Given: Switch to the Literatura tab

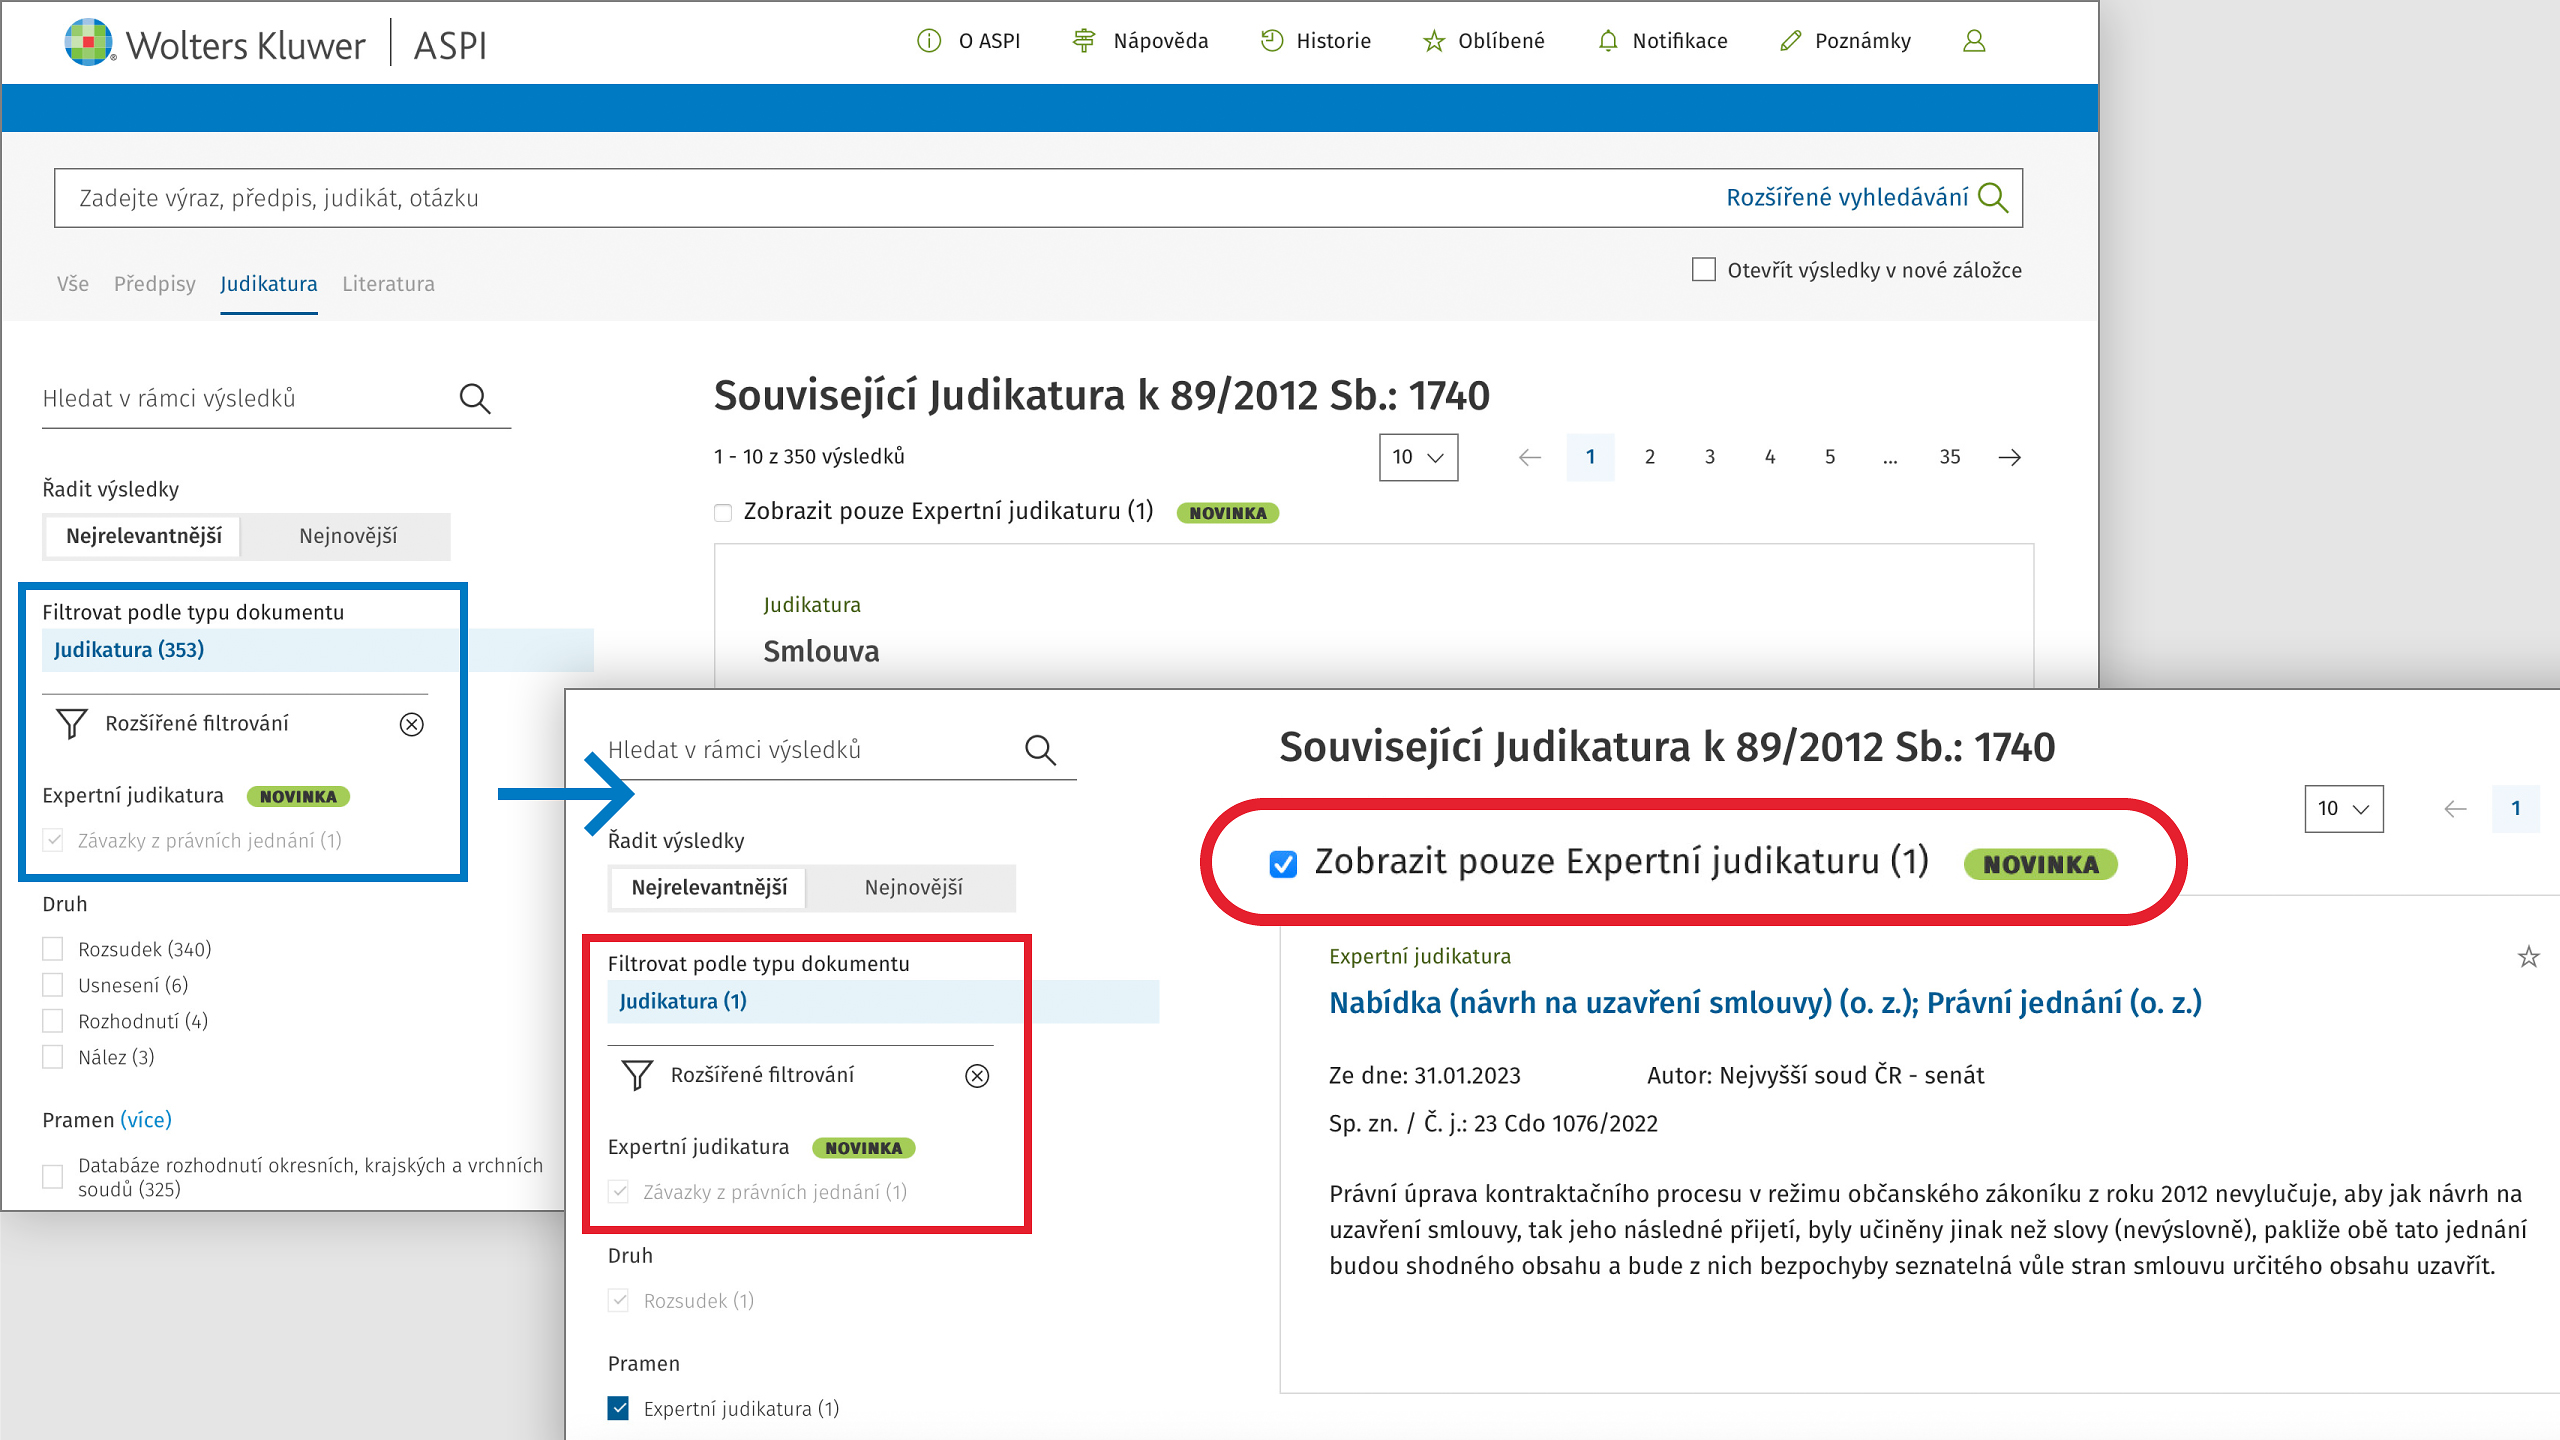Looking at the screenshot, I should (388, 284).
